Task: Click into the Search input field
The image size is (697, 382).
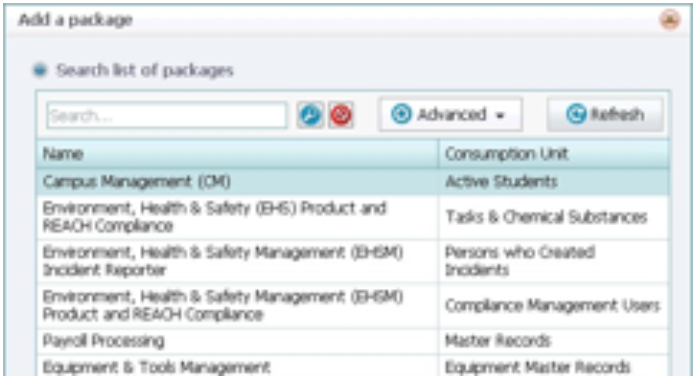Action: [167, 115]
